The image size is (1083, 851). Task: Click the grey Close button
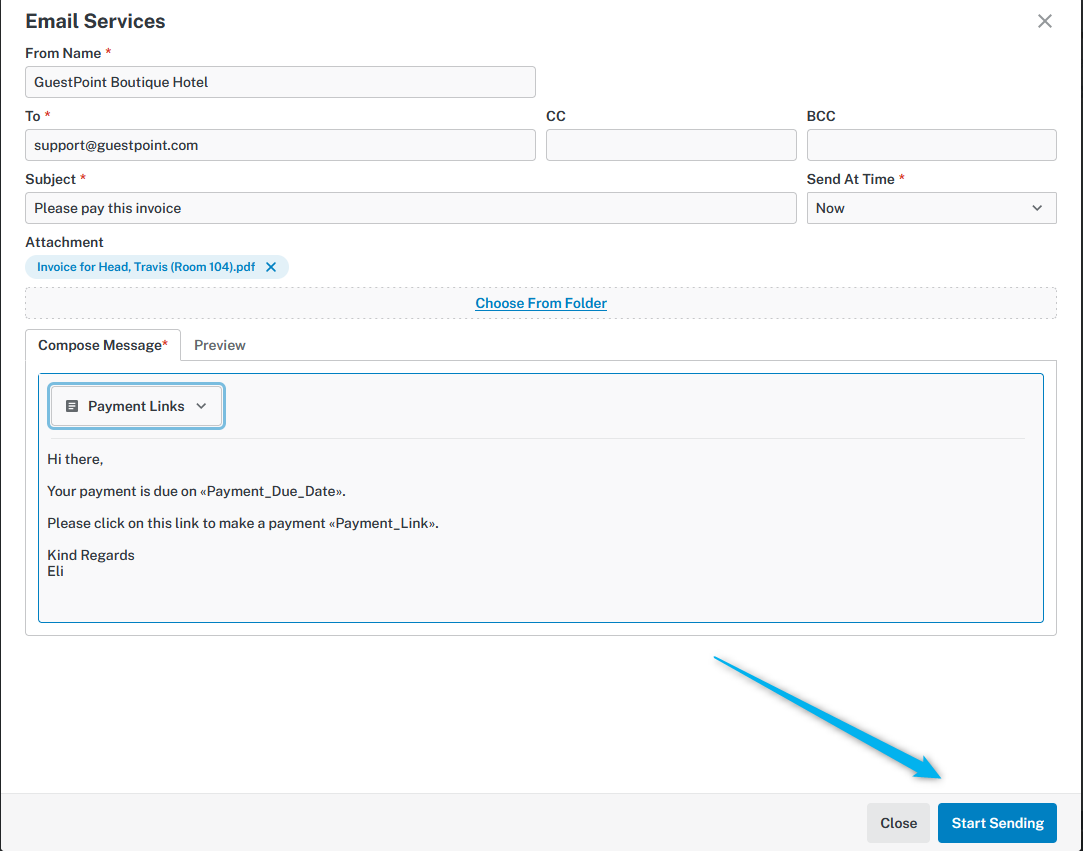pos(898,823)
